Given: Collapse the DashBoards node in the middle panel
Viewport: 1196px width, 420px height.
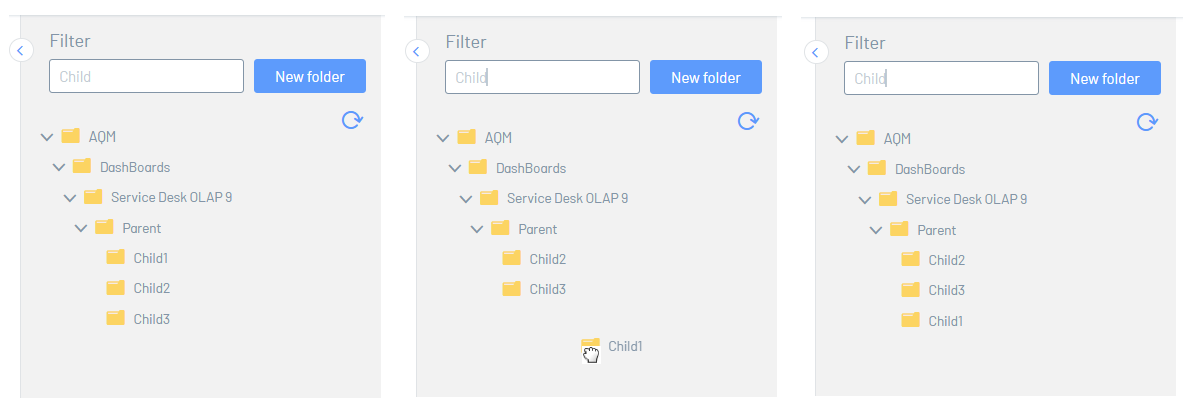Looking at the screenshot, I should click(454, 168).
